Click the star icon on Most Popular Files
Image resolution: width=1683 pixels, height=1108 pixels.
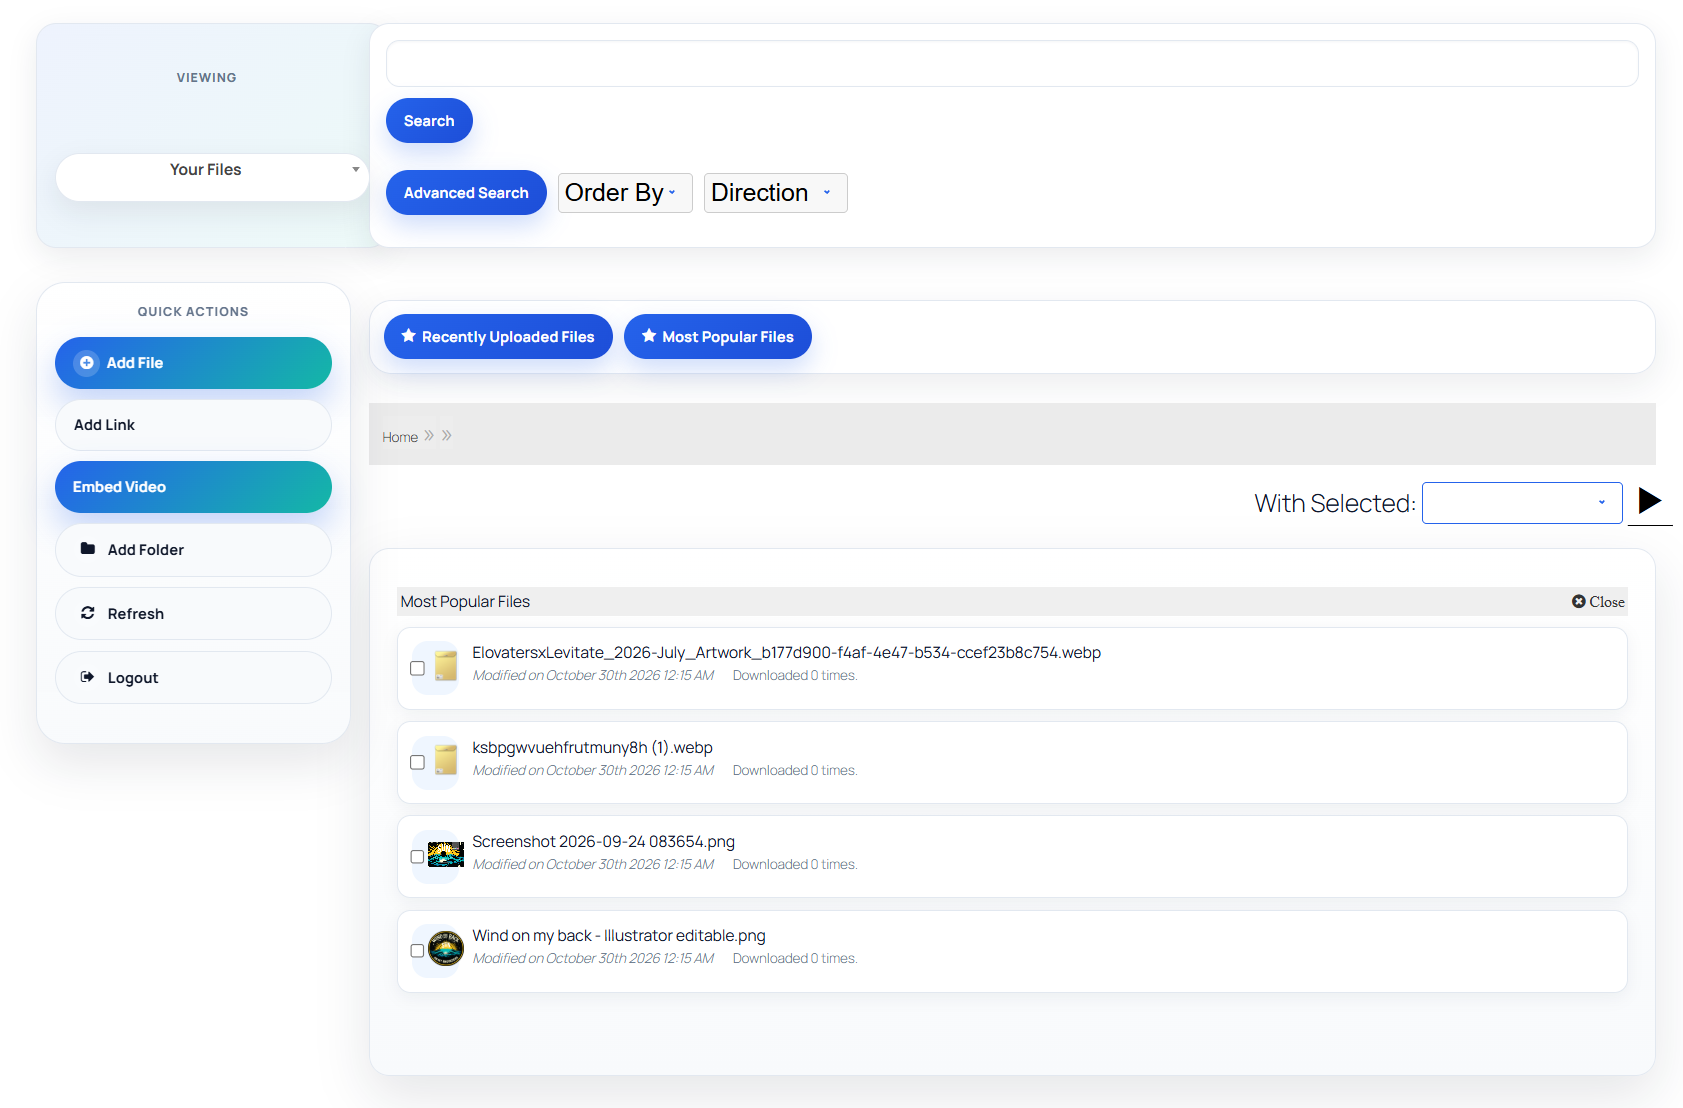coord(649,336)
